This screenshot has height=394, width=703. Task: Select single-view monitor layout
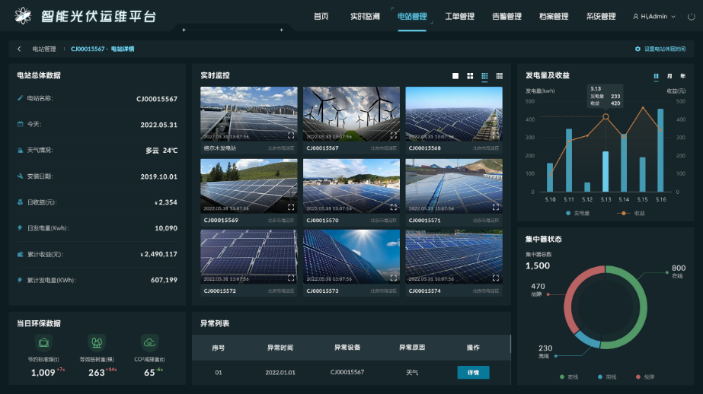pos(456,76)
